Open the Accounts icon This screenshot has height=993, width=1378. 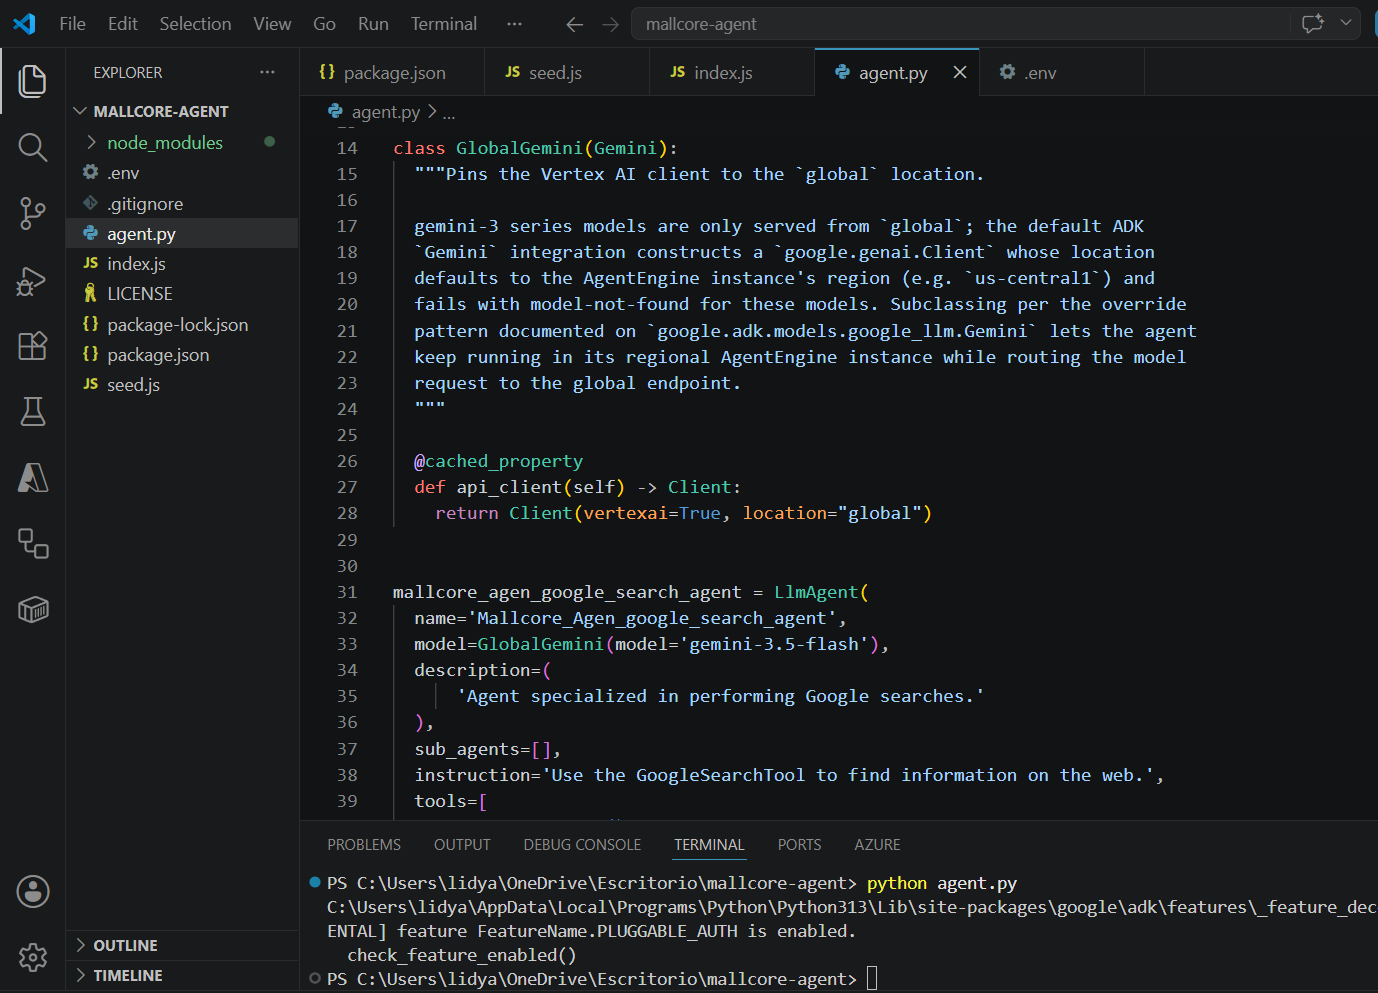point(33,891)
